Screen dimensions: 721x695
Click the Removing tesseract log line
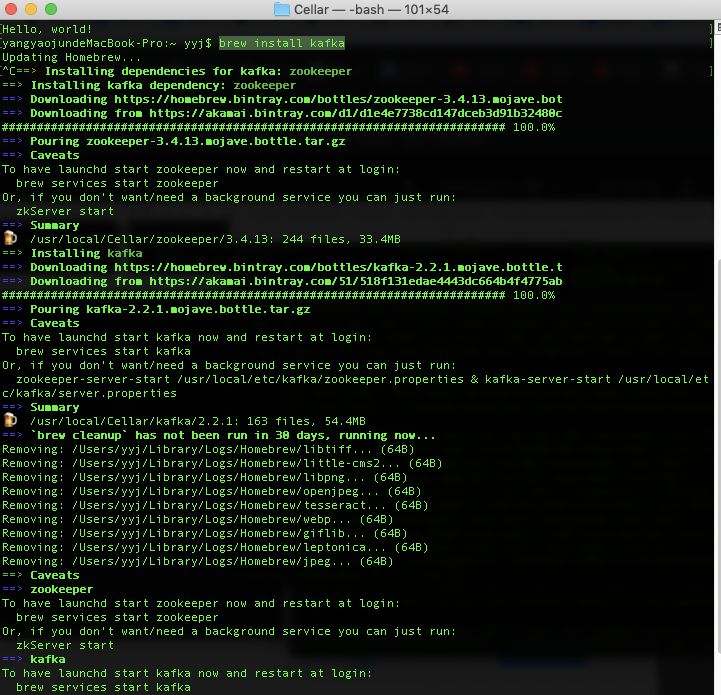(x=215, y=505)
